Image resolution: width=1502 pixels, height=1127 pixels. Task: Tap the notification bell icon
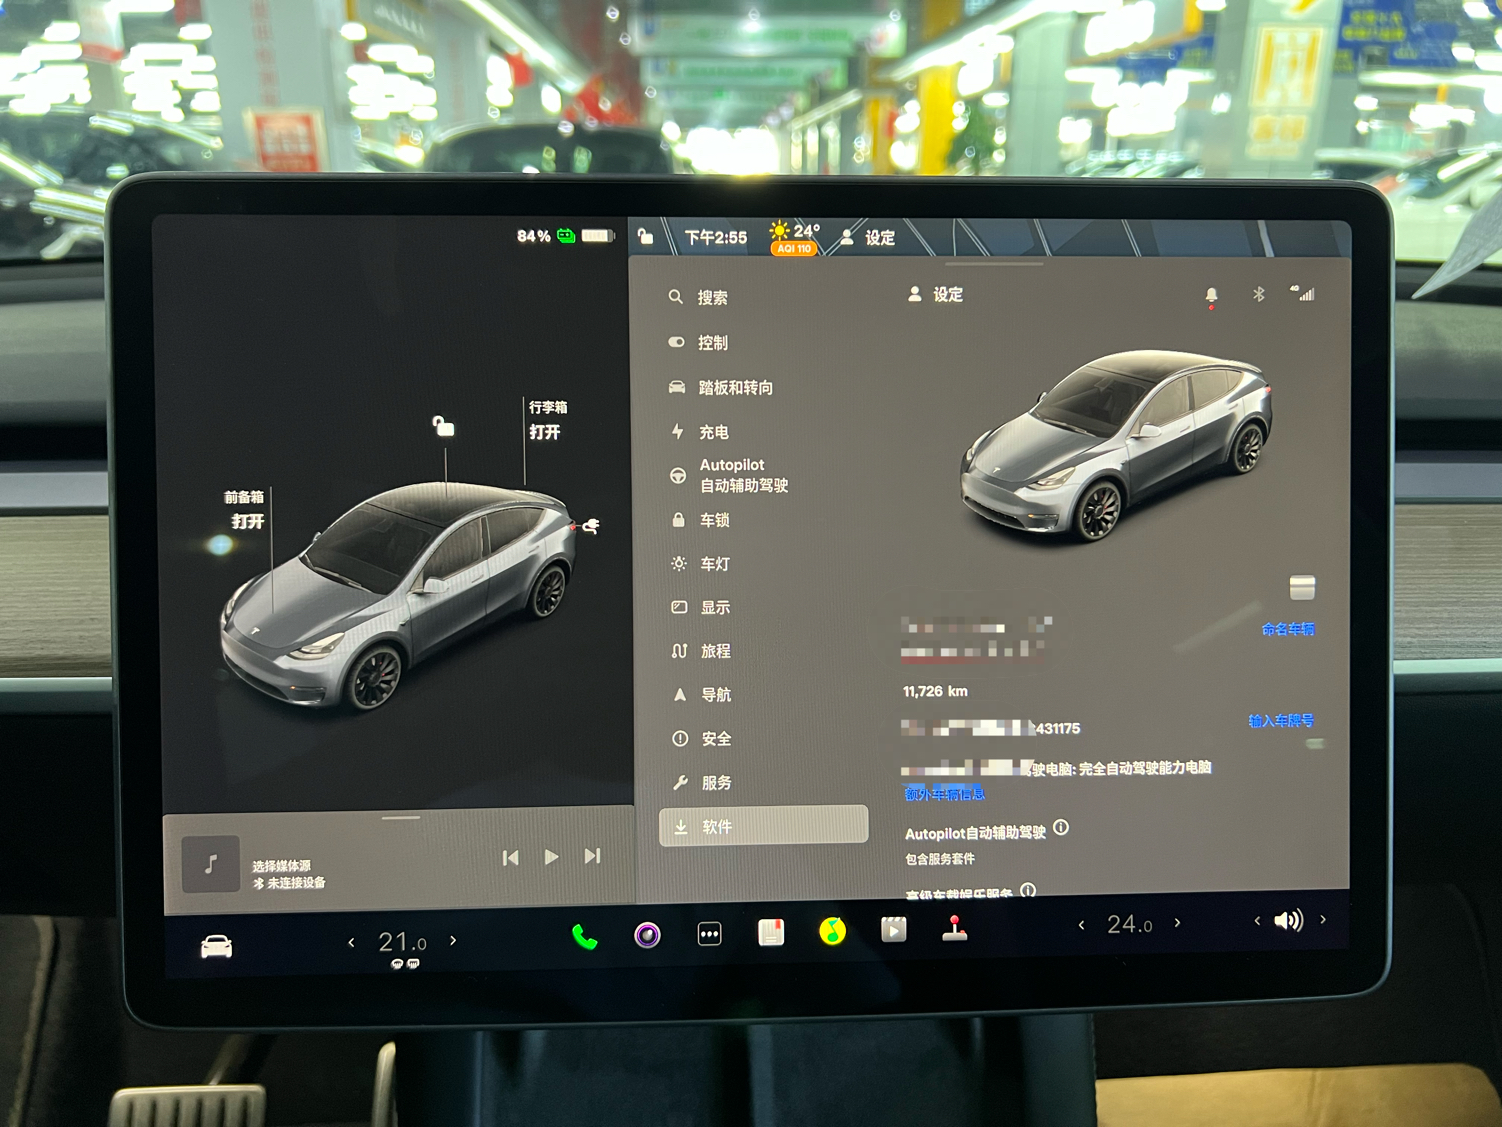(1211, 295)
